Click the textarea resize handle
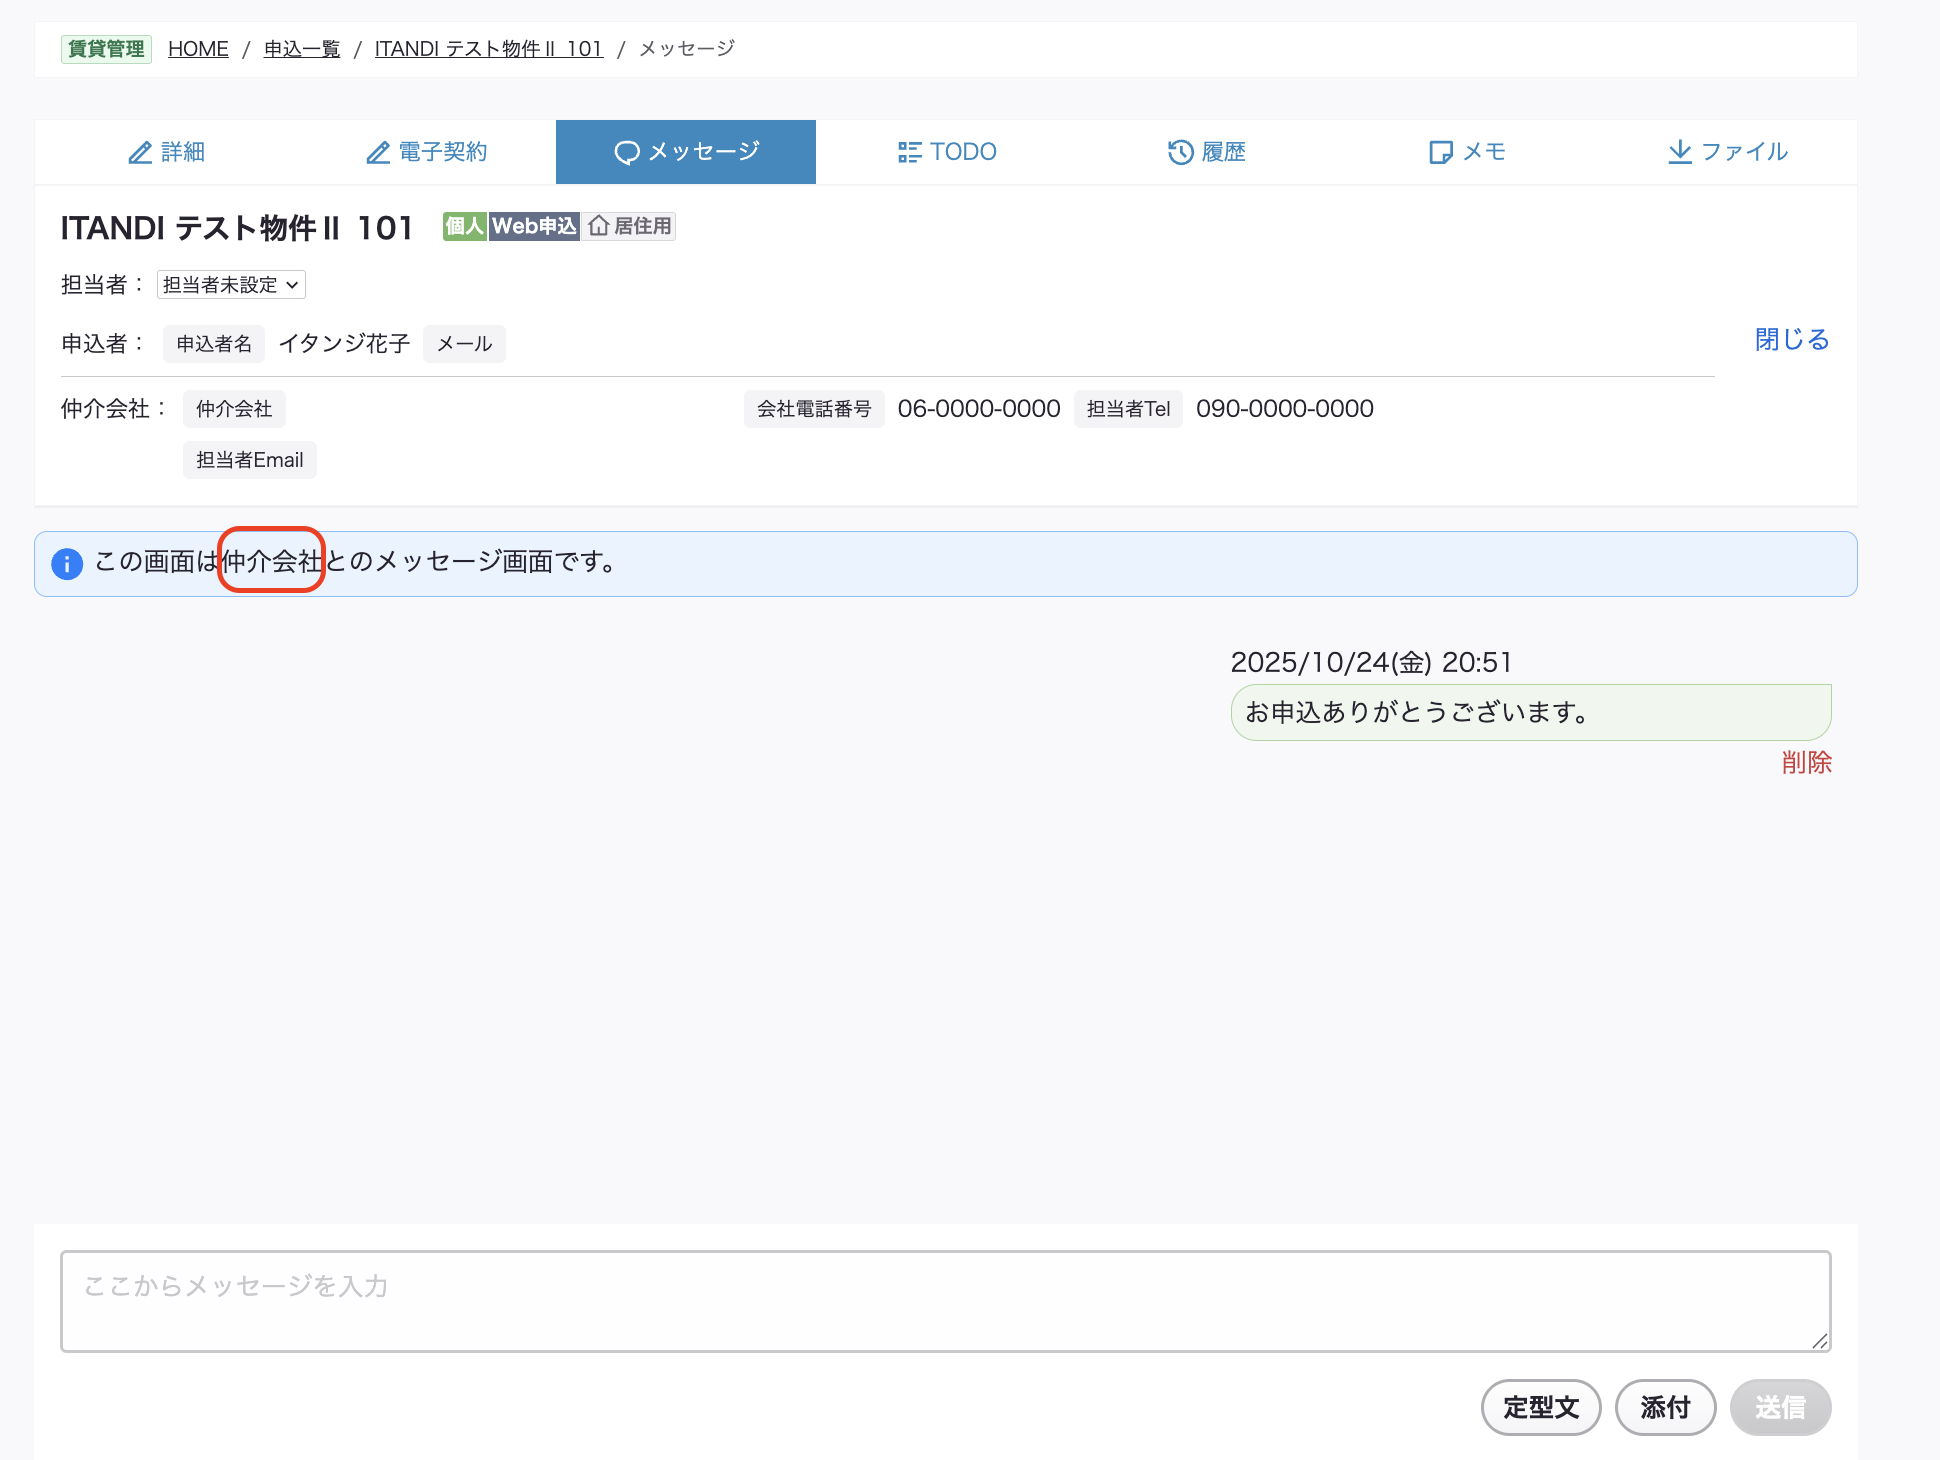Image resolution: width=1940 pixels, height=1460 pixels. 1820,1341
